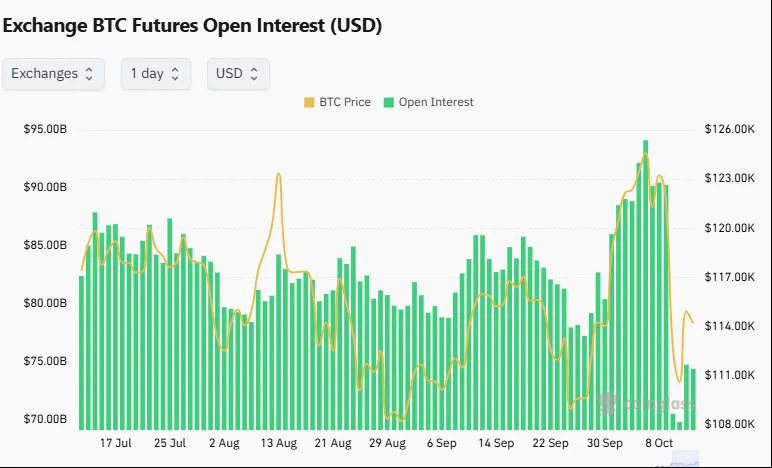772x468 pixels.
Task: Click the yellow BTC Price legend square
Action: (x=308, y=102)
